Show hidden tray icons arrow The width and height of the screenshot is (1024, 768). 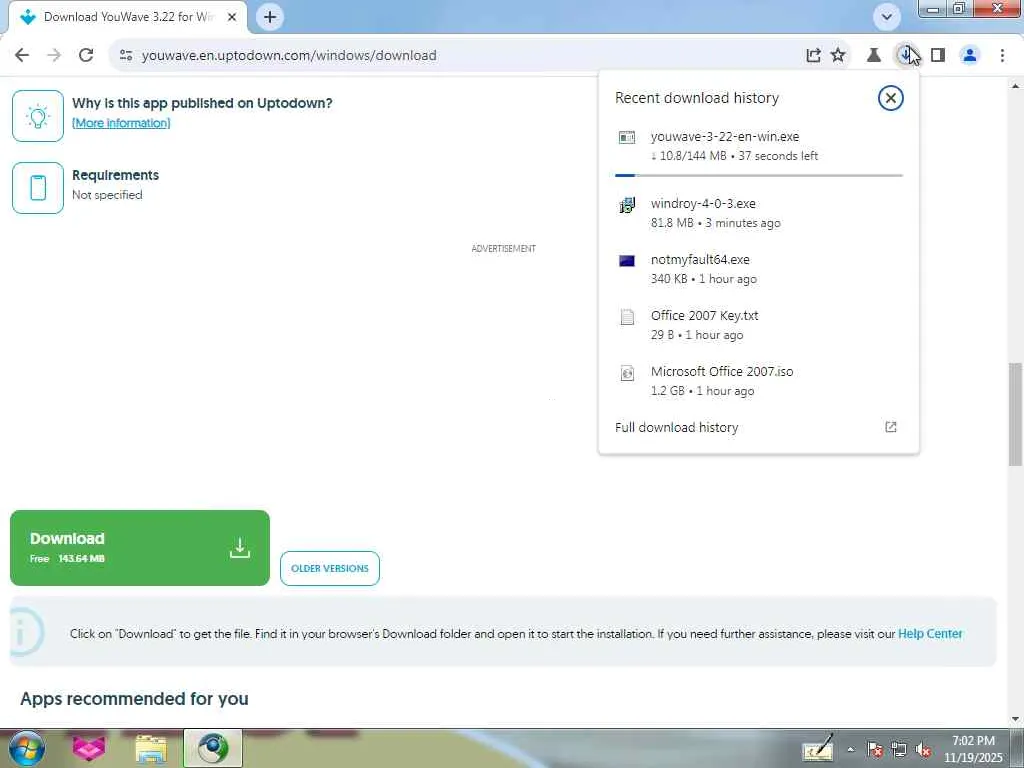click(x=850, y=749)
